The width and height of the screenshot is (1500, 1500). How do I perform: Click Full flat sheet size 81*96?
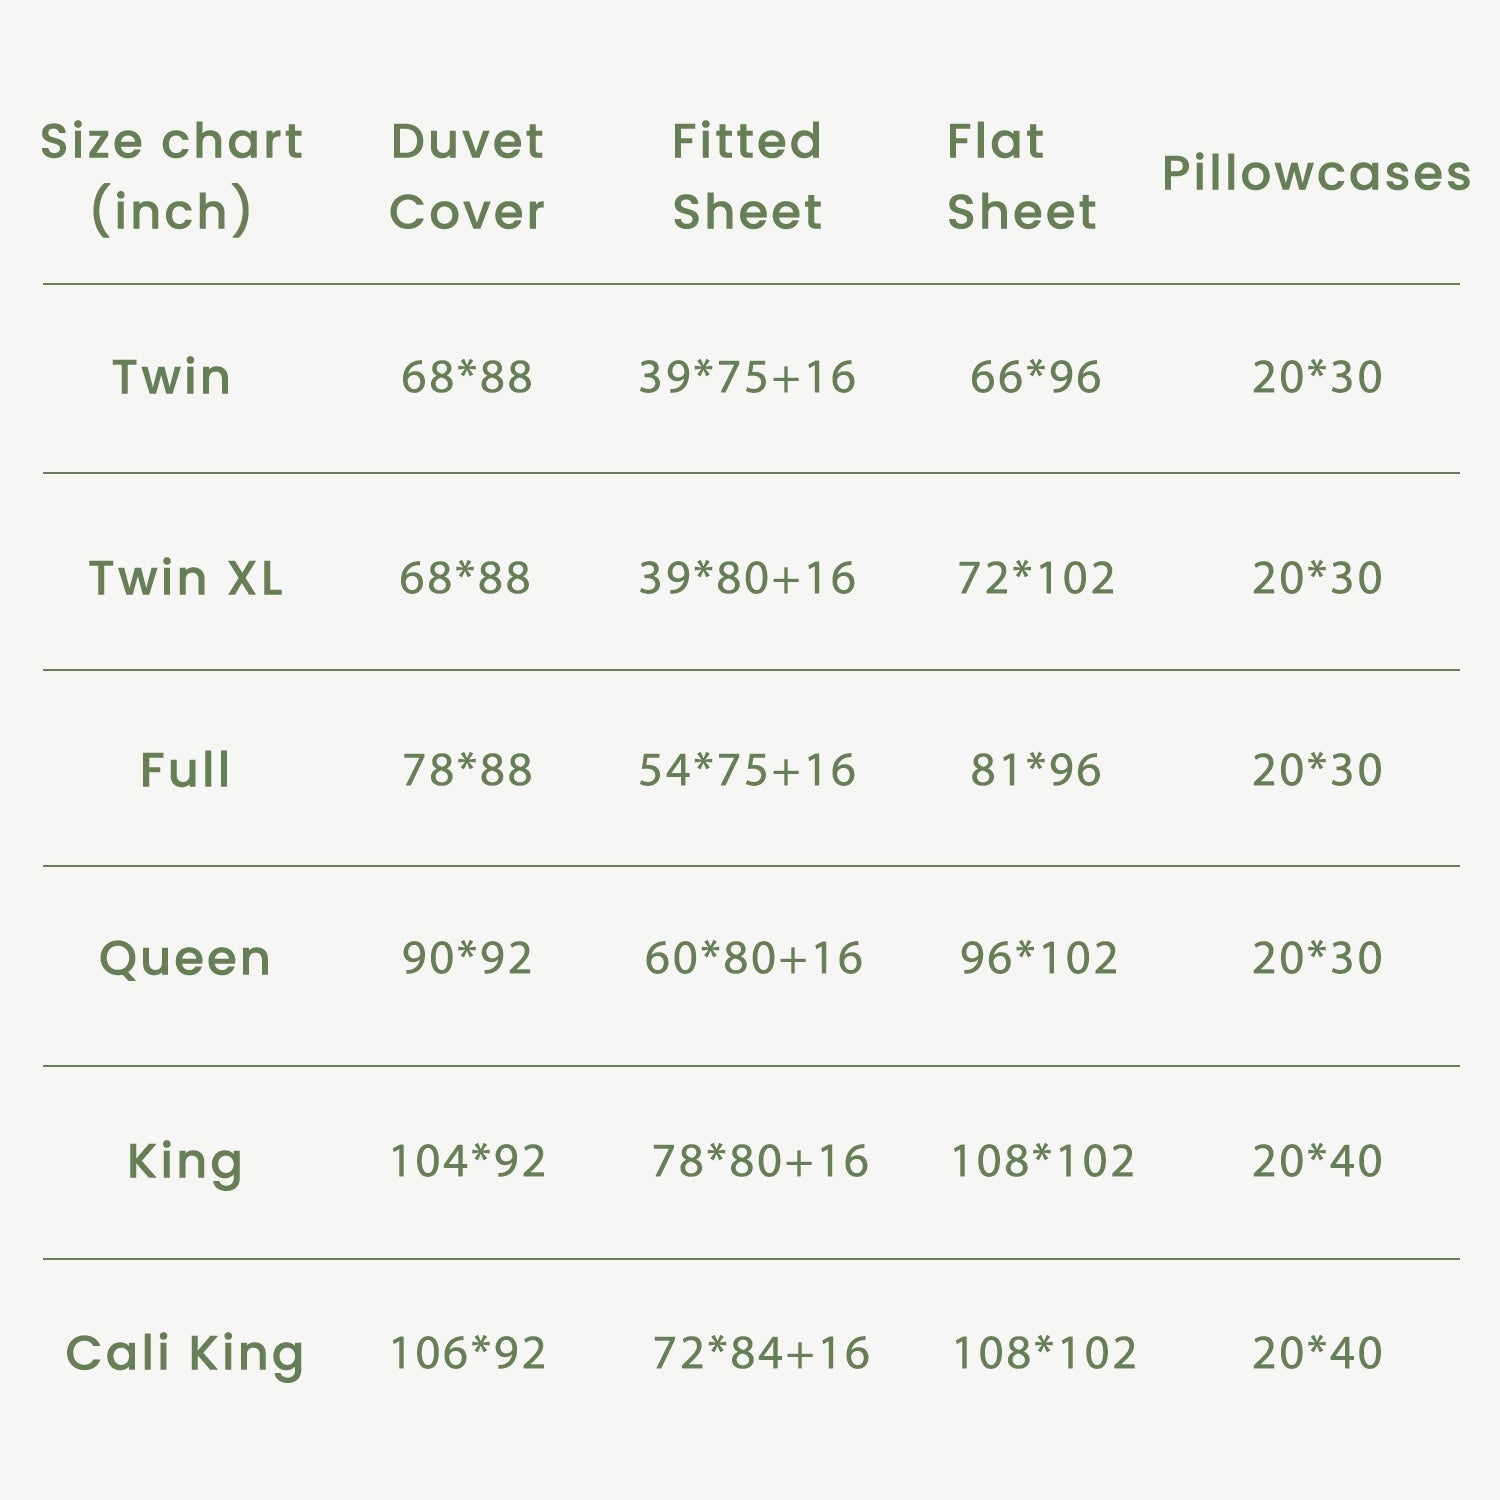(x=1036, y=770)
